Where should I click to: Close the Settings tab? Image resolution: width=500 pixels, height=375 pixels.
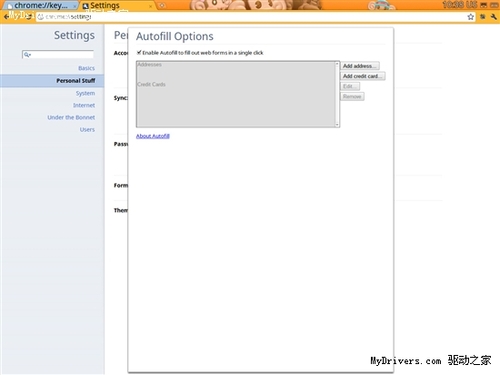pyautogui.click(x=150, y=6)
